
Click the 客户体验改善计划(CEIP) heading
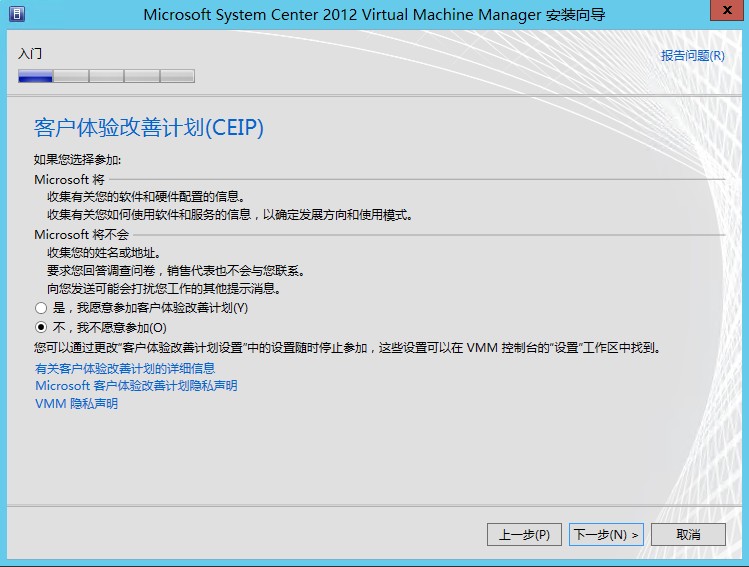click(149, 128)
